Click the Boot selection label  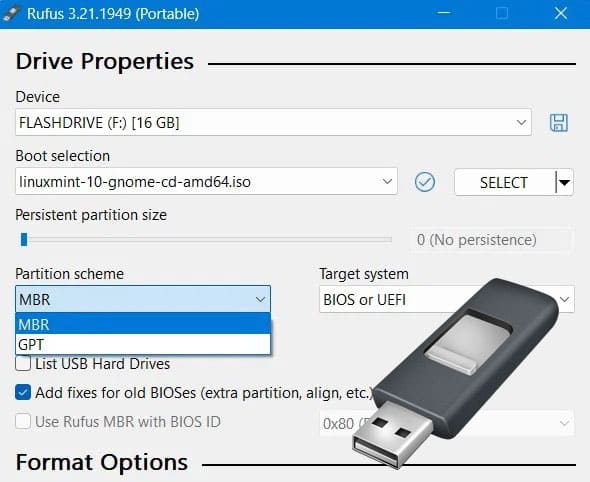click(x=63, y=156)
